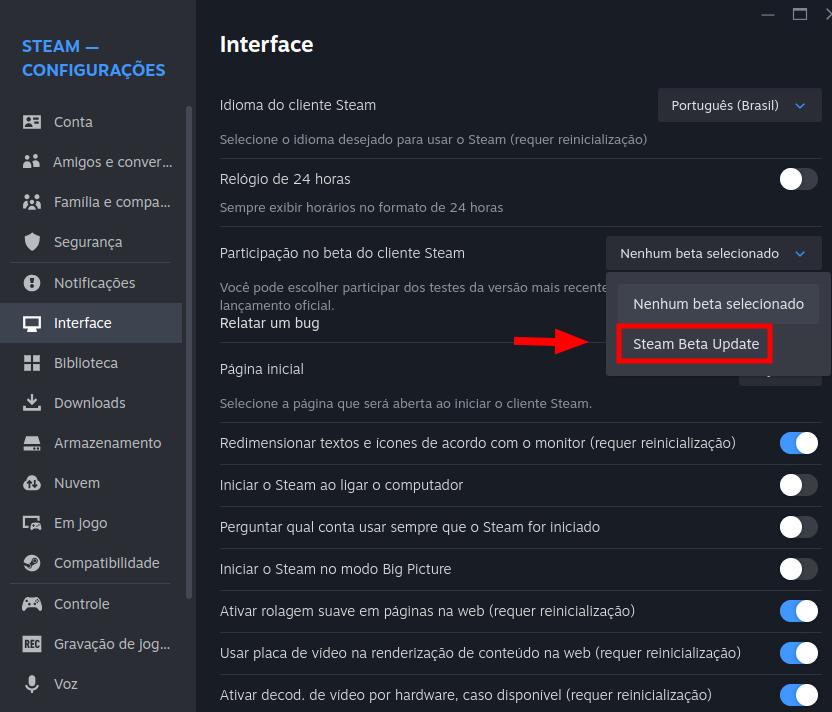The image size is (832, 712).
Task: Click the "Página inicial" setting label
Action: click(262, 369)
